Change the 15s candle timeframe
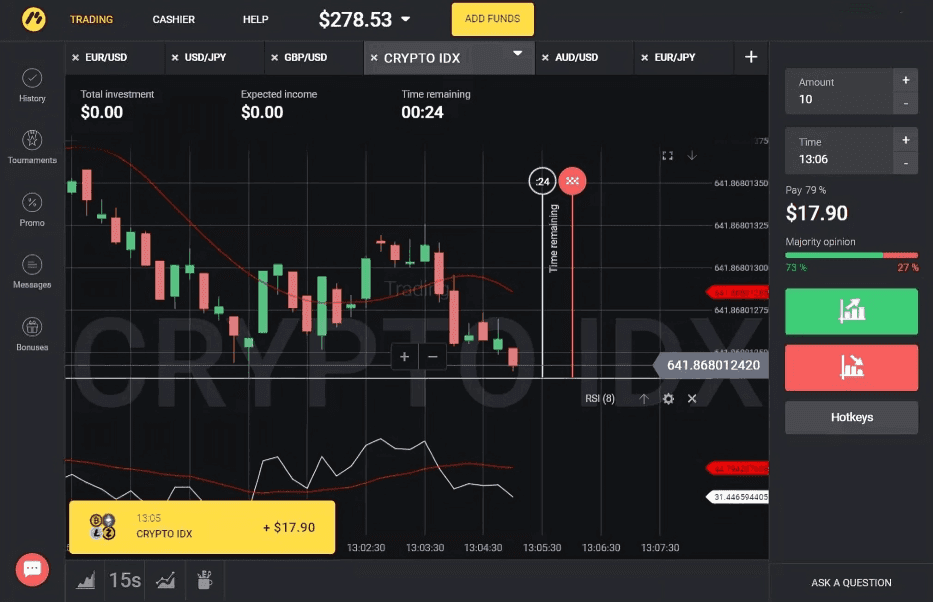Viewport: 933px width, 602px height. pos(125,580)
